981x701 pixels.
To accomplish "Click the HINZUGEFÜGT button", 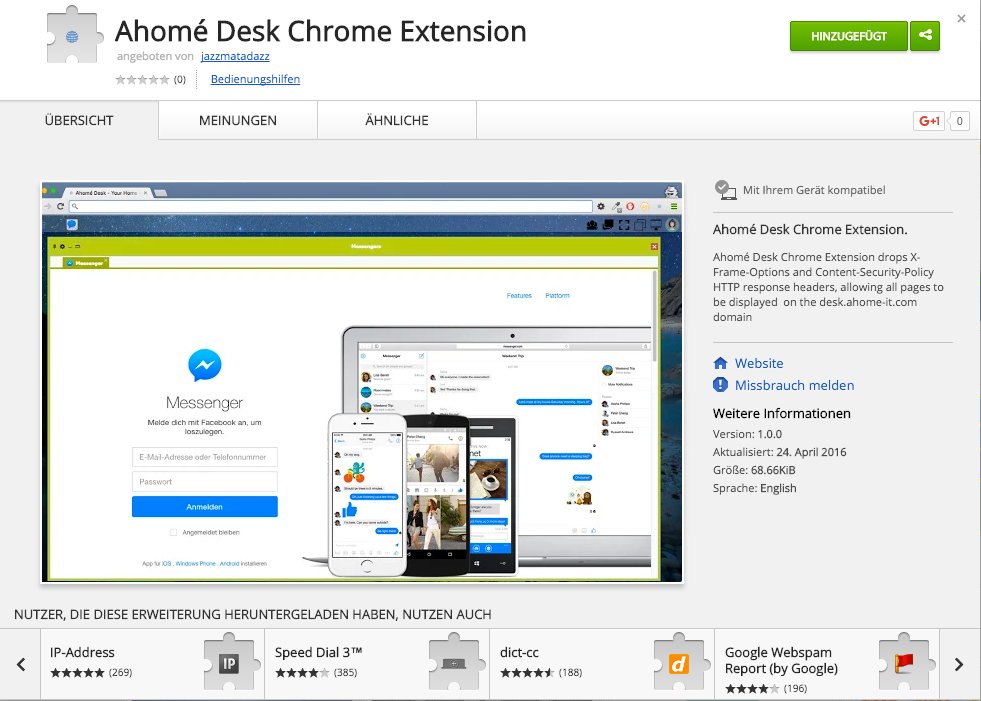I will point(848,36).
